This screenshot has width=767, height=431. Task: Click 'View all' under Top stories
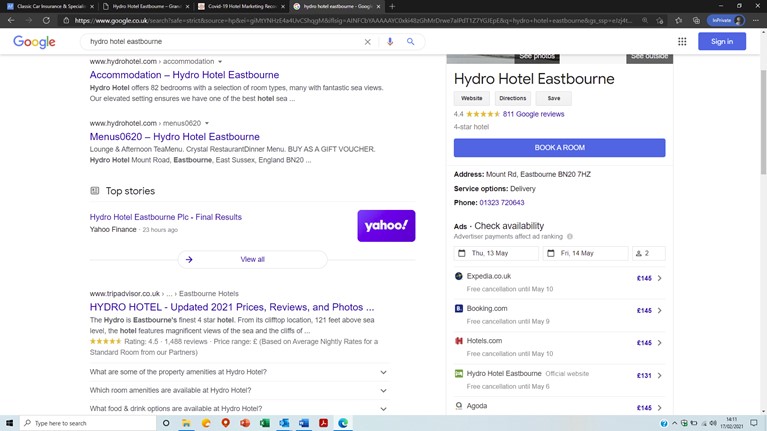pyautogui.click(x=252, y=259)
